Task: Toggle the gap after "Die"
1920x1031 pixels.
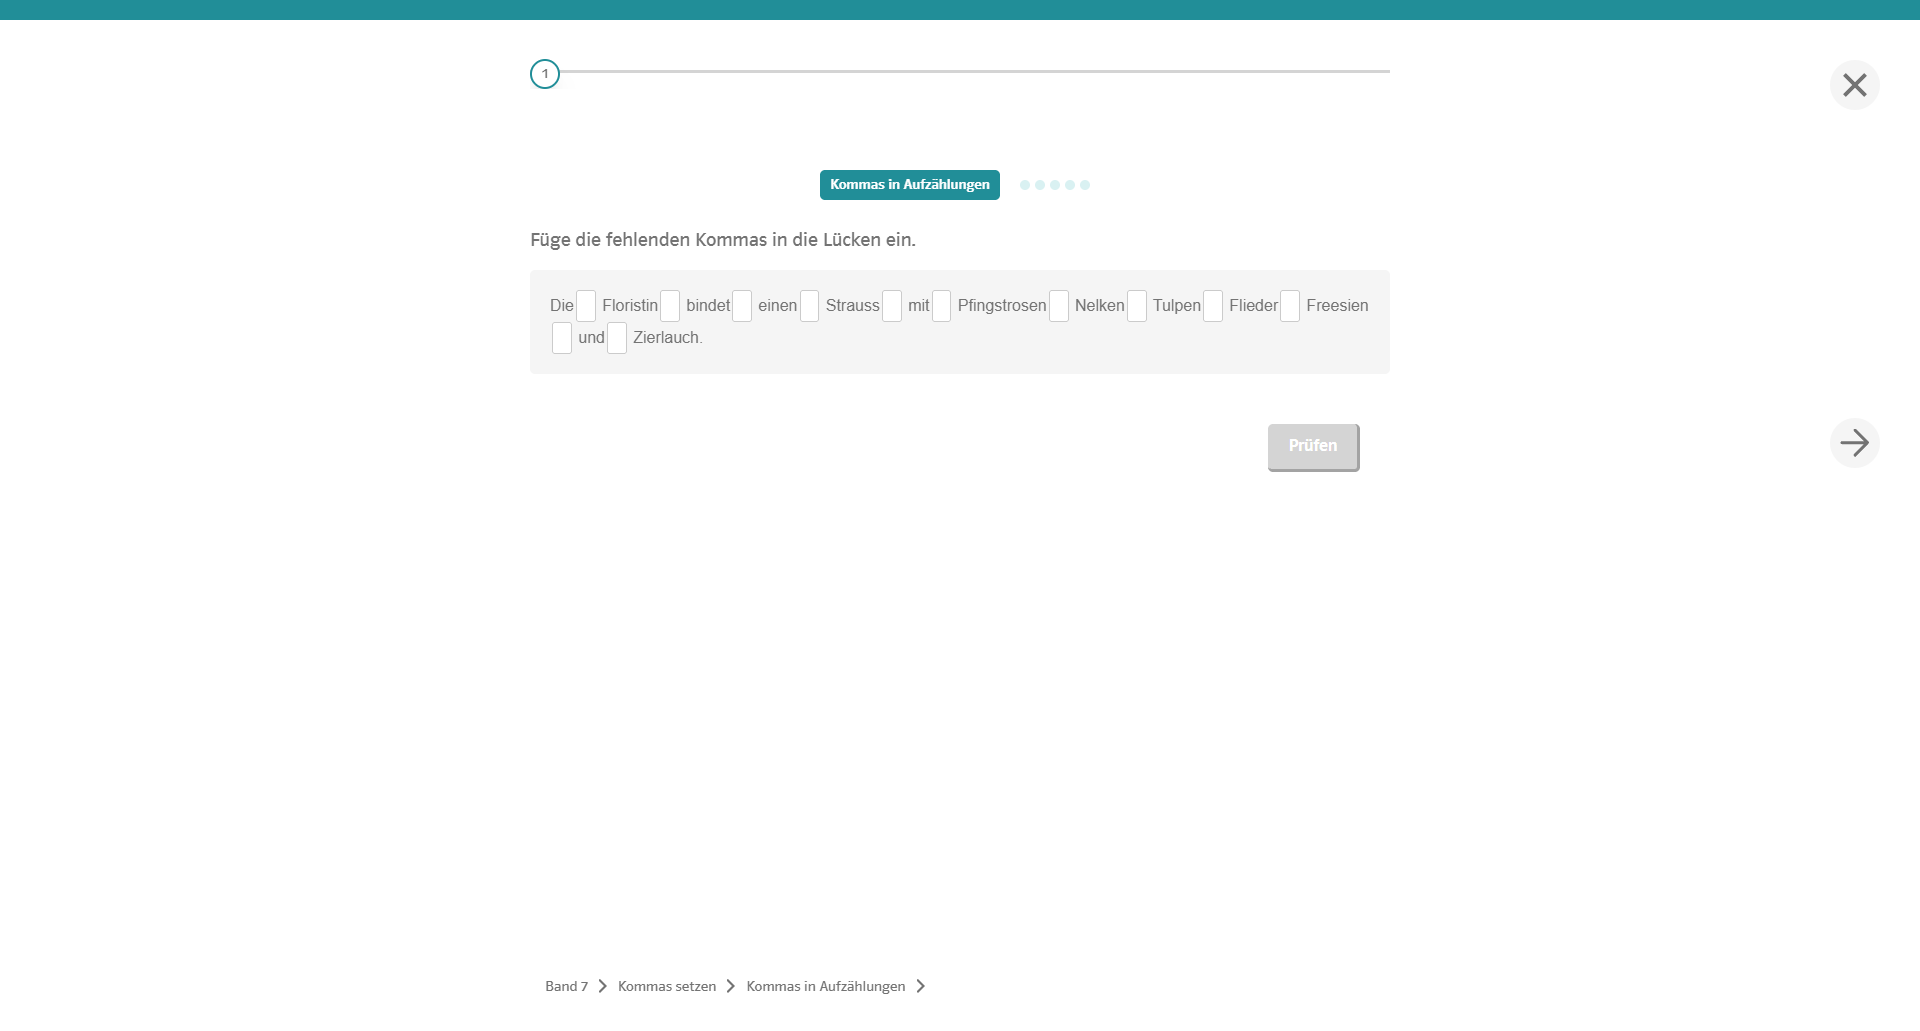Action: click(x=586, y=306)
